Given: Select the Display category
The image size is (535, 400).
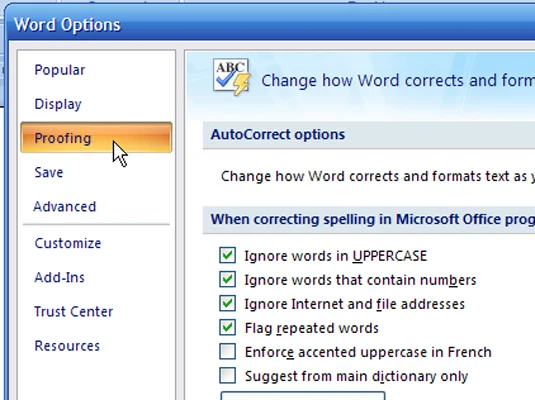Looking at the screenshot, I should pyautogui.click(x=58, y=104).
